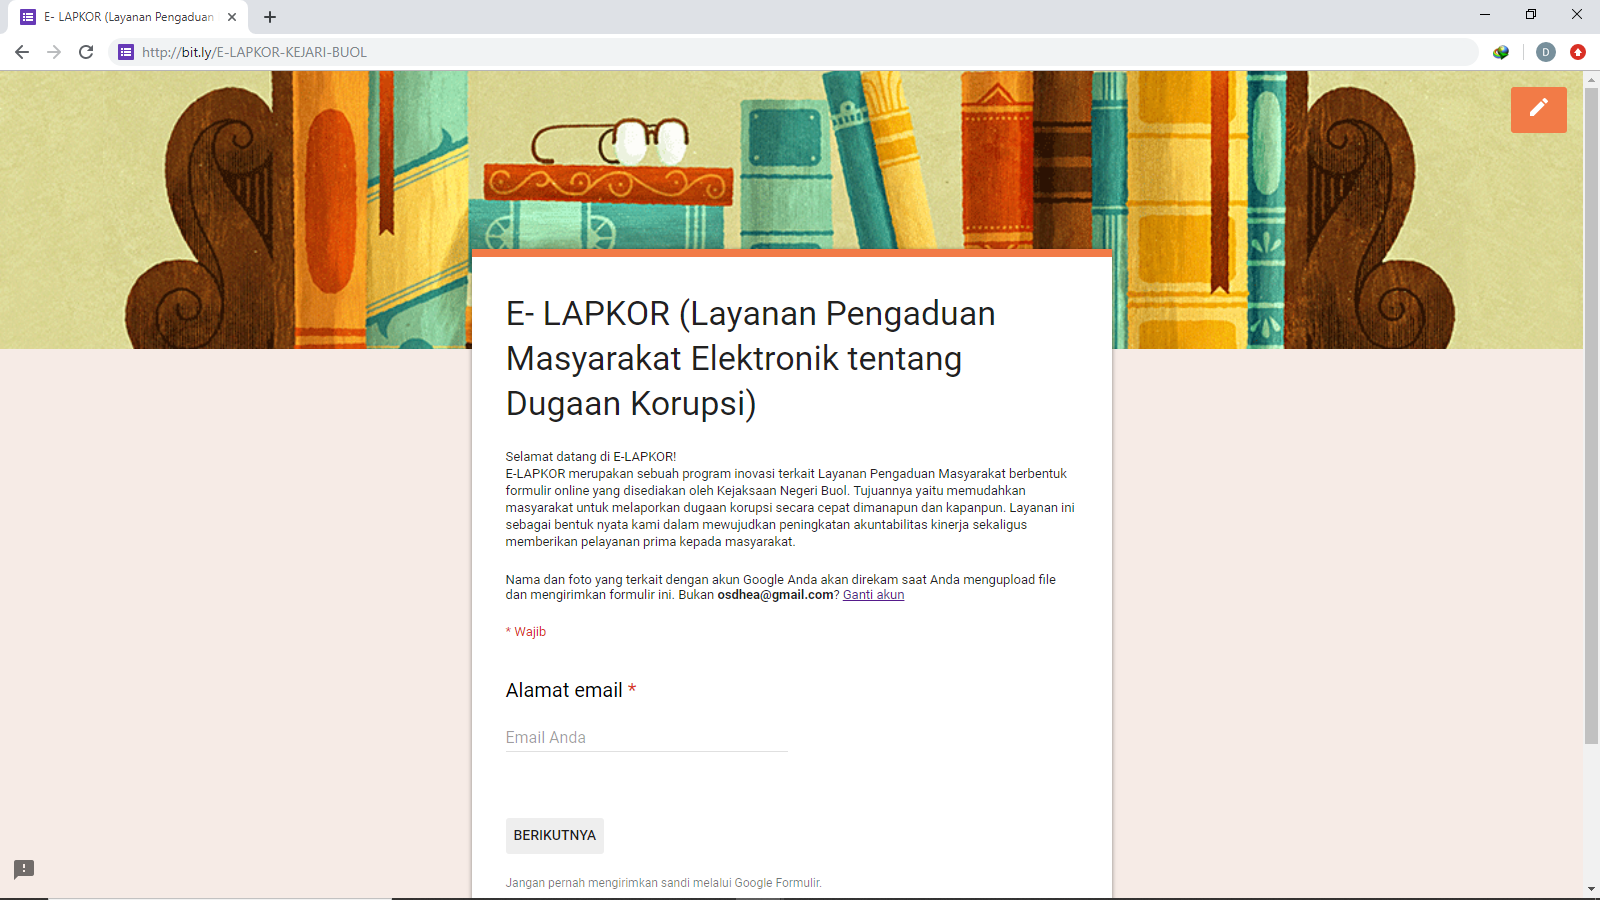The width and height of the screenshot is (1600, 900).
Task: Click the scroll down arrow at bottom
Action: 1591,889
